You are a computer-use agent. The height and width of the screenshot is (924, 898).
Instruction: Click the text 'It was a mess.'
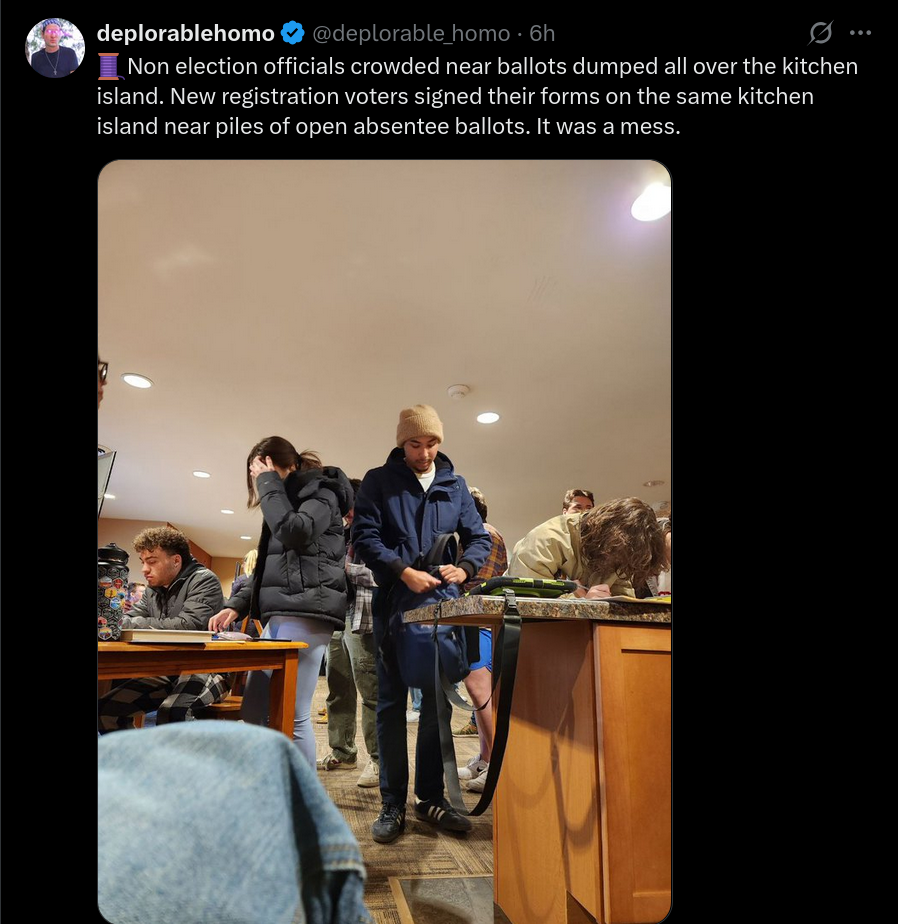(608, 126)
